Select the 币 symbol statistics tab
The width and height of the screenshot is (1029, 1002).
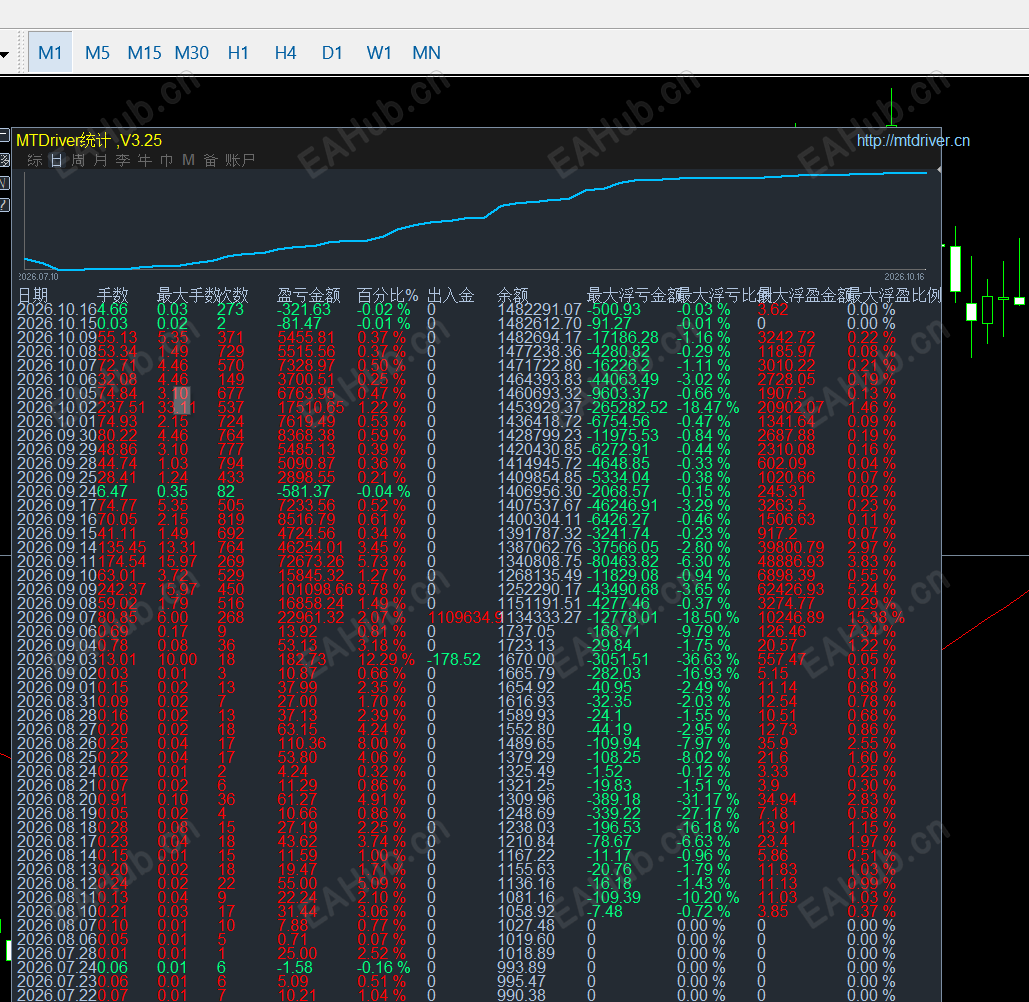click(167, 160)
